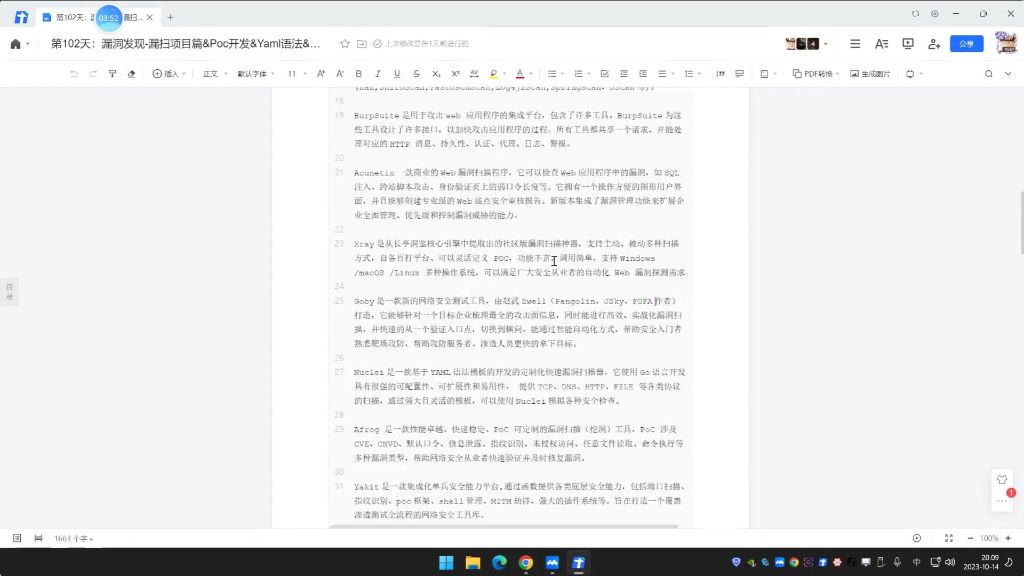1024x576 pixels.
Task: Start presentation mode
Action: coord(908,44)
